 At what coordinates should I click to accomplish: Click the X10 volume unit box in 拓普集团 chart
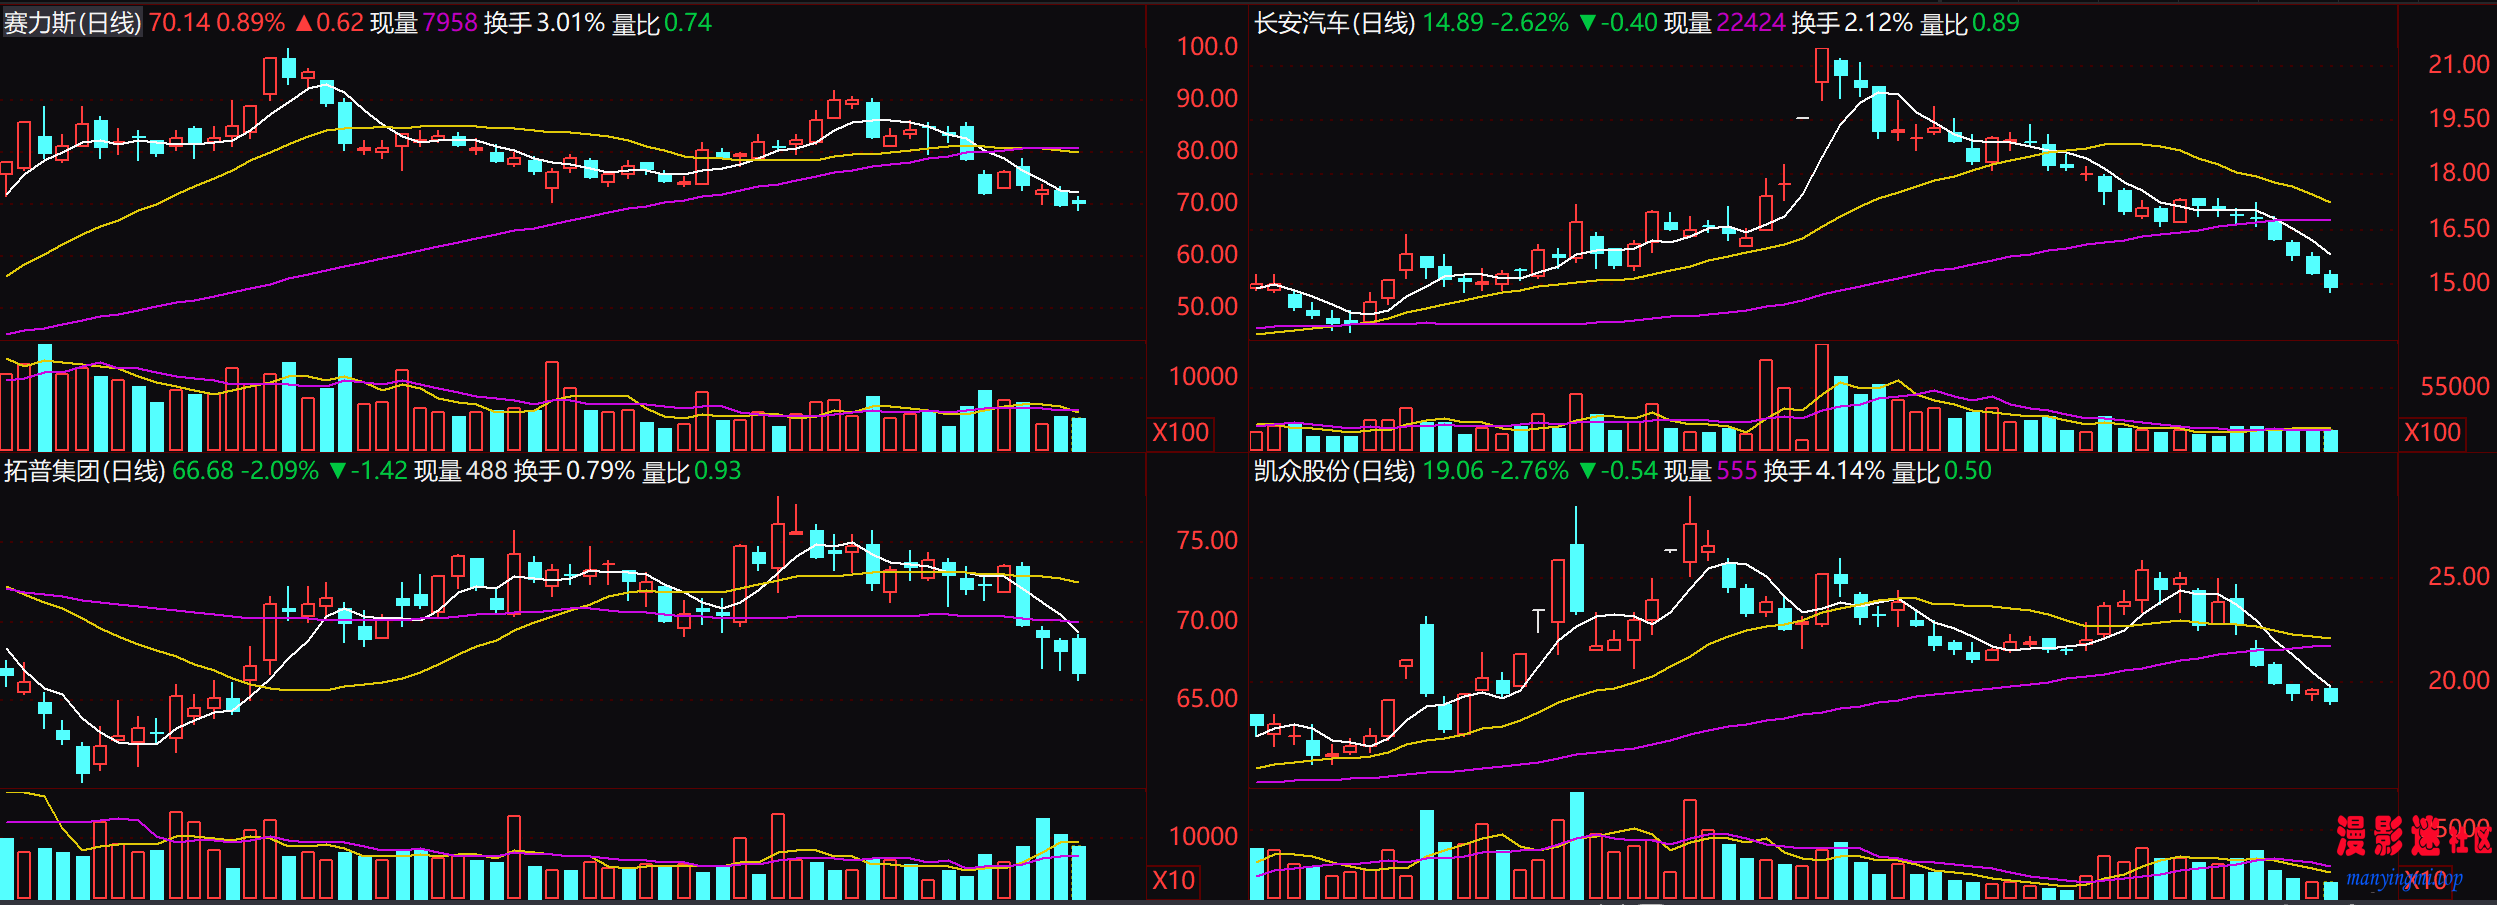[1173, 881]
